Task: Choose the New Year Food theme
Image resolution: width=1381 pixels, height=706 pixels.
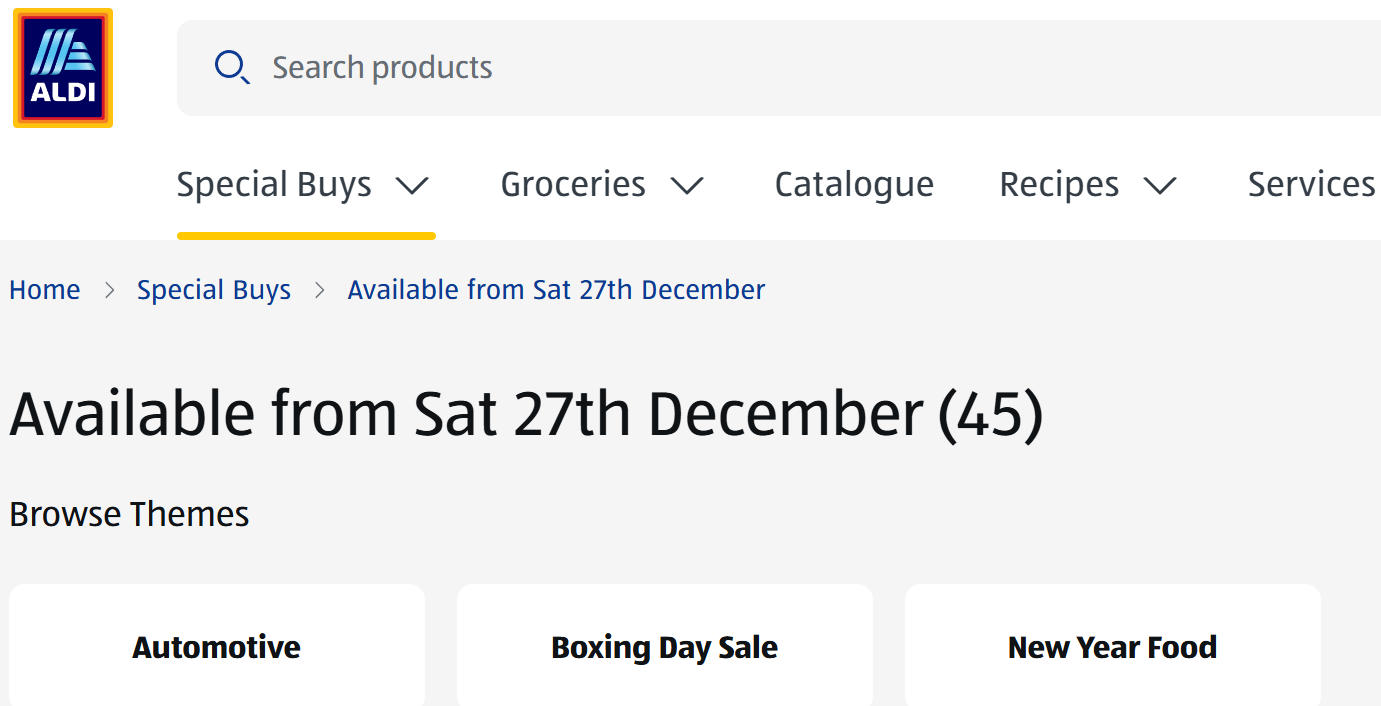Action: [x=1113, y=647]
